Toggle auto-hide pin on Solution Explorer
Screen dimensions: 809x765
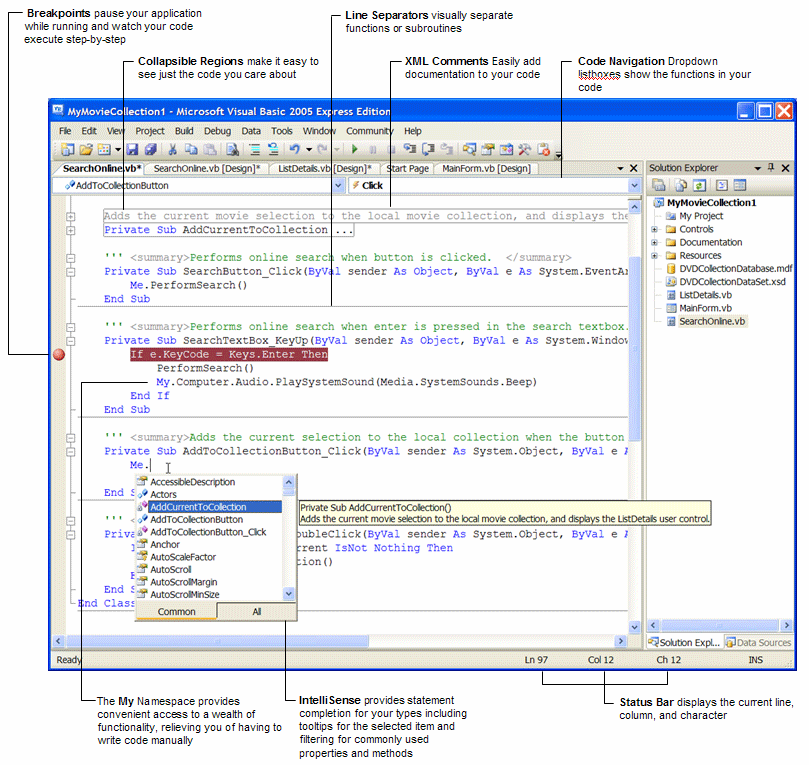click(x=771, y=168)
